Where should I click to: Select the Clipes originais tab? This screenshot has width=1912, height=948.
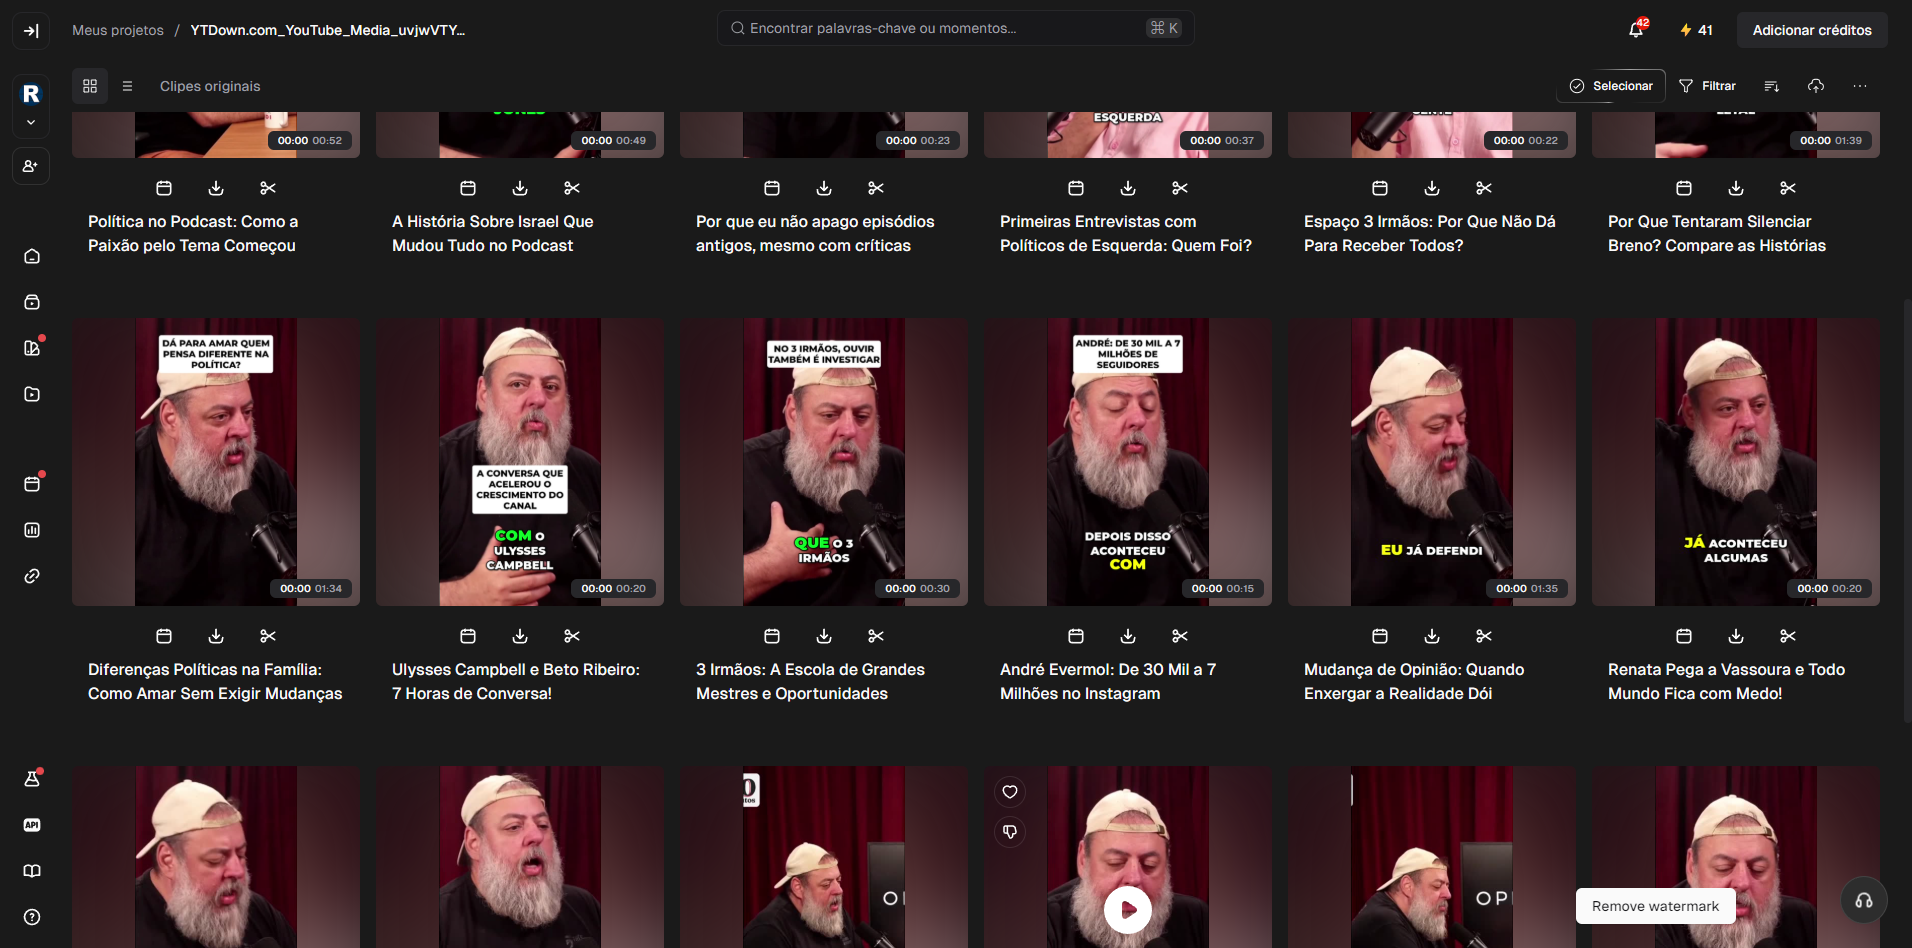tap(210, 86)
